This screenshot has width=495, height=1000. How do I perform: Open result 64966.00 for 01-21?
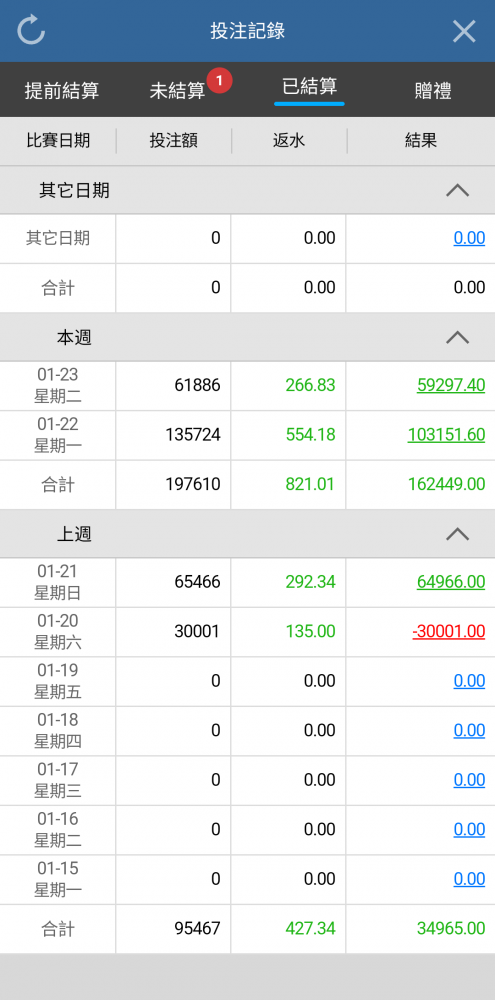pos(451,582)
